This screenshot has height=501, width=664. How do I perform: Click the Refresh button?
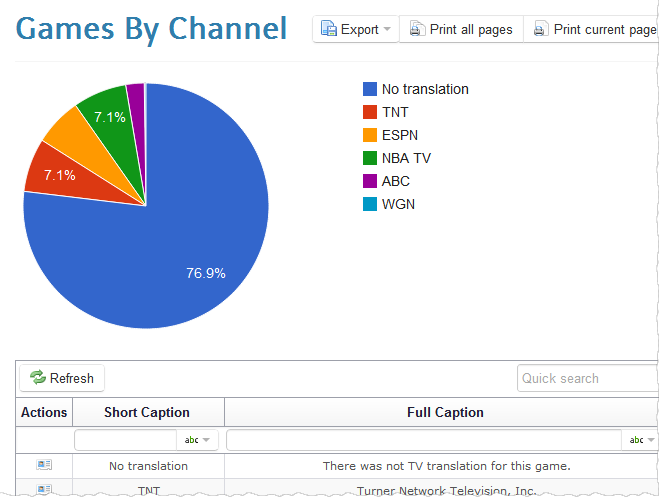[x=62, y=378]
